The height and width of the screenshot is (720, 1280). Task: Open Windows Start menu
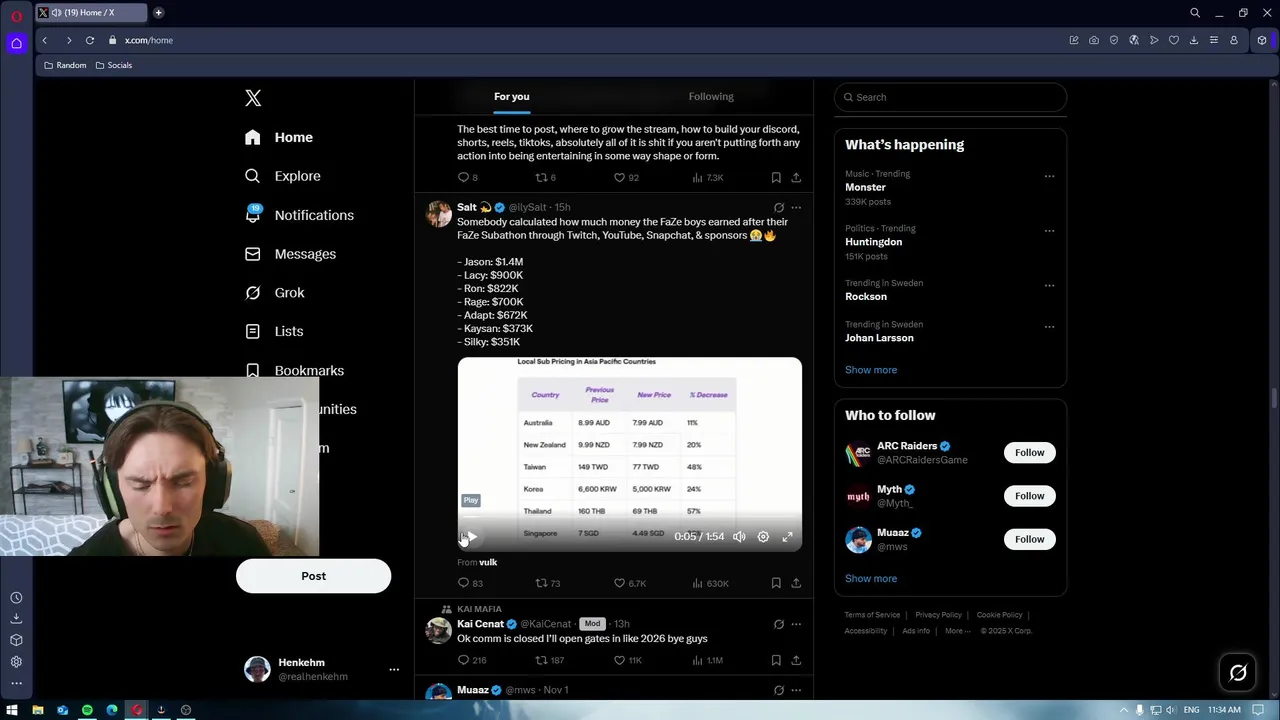pos(12,710)
